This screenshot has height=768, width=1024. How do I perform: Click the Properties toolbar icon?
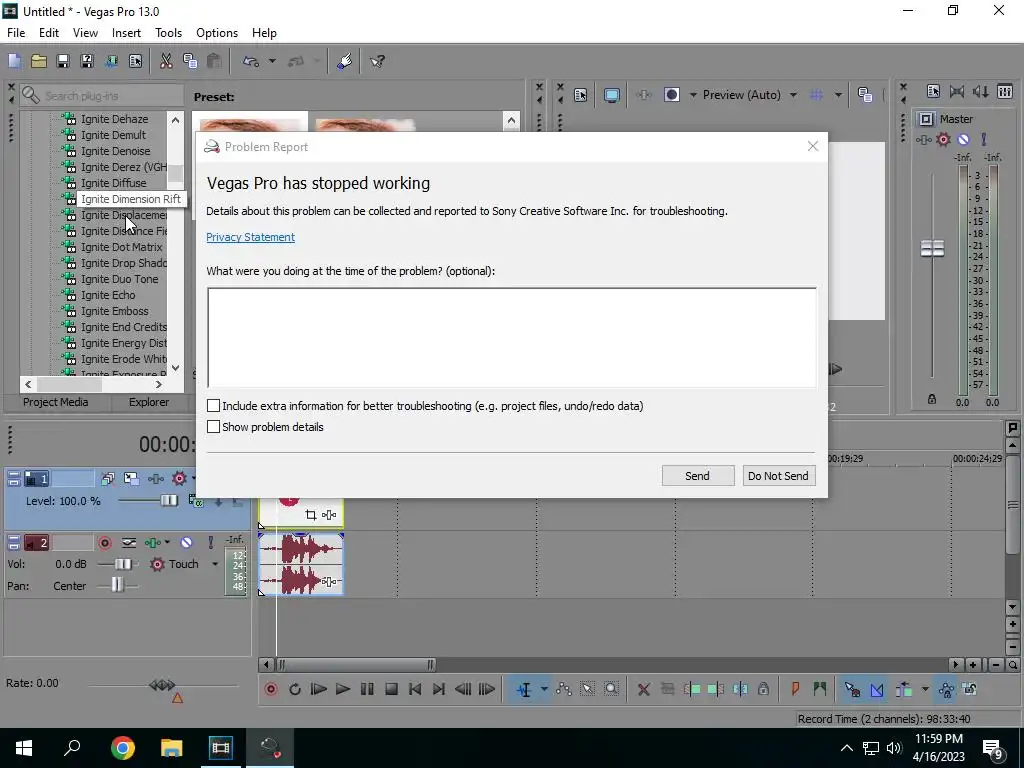(135, 61)
